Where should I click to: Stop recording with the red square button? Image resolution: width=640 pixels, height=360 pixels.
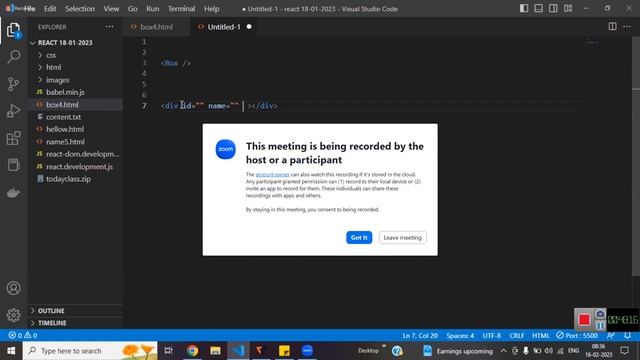coord(584,320)
